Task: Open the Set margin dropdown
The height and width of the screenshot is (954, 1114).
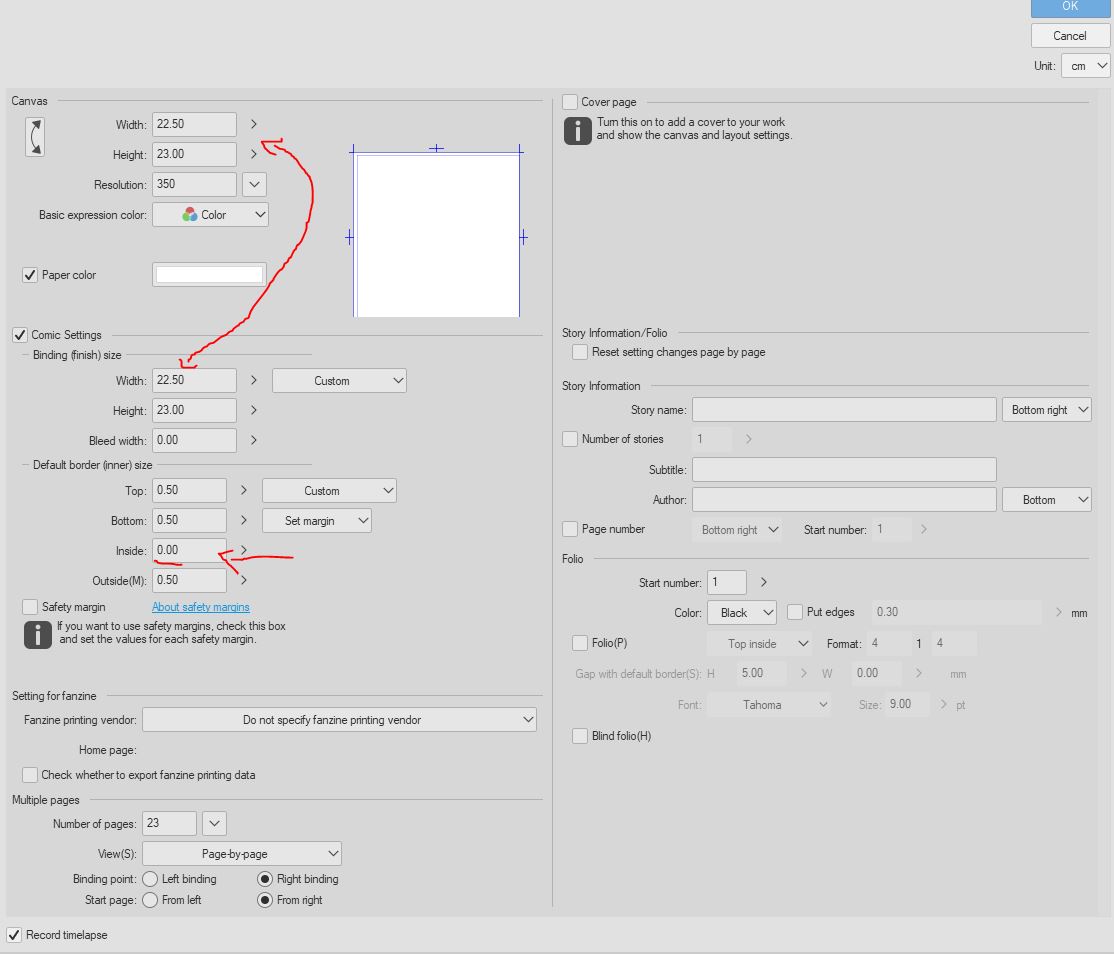Action: pos(317,521)
